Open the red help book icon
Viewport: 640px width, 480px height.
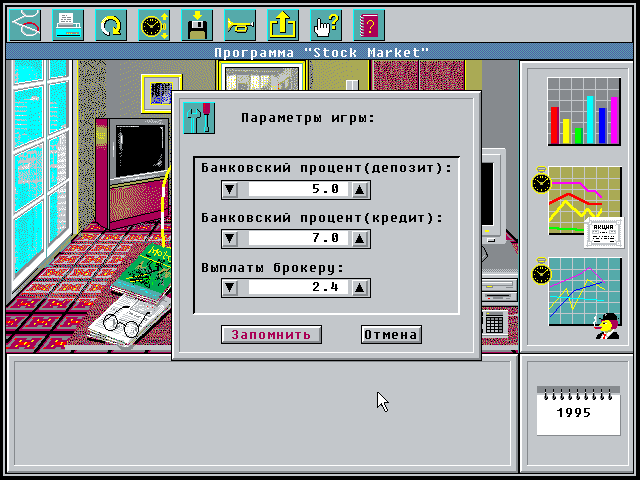[369, 25]
